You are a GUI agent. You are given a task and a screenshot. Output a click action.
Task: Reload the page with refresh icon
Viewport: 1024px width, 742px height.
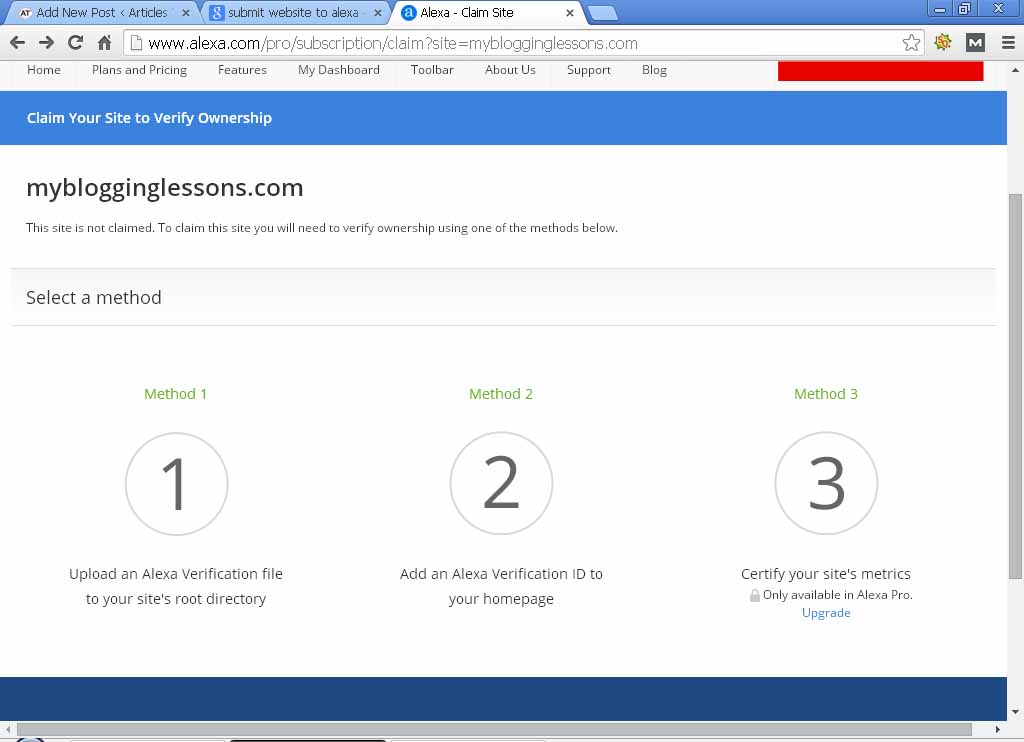click(75, 43)
